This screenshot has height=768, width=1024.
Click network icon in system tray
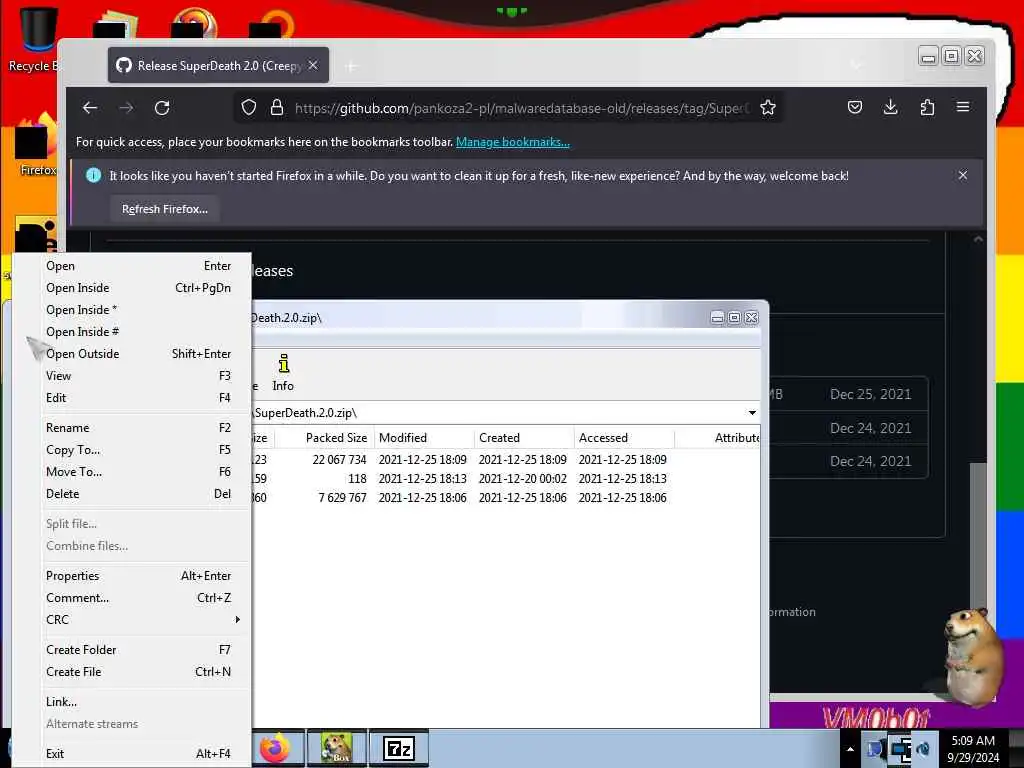pos(900,749)
